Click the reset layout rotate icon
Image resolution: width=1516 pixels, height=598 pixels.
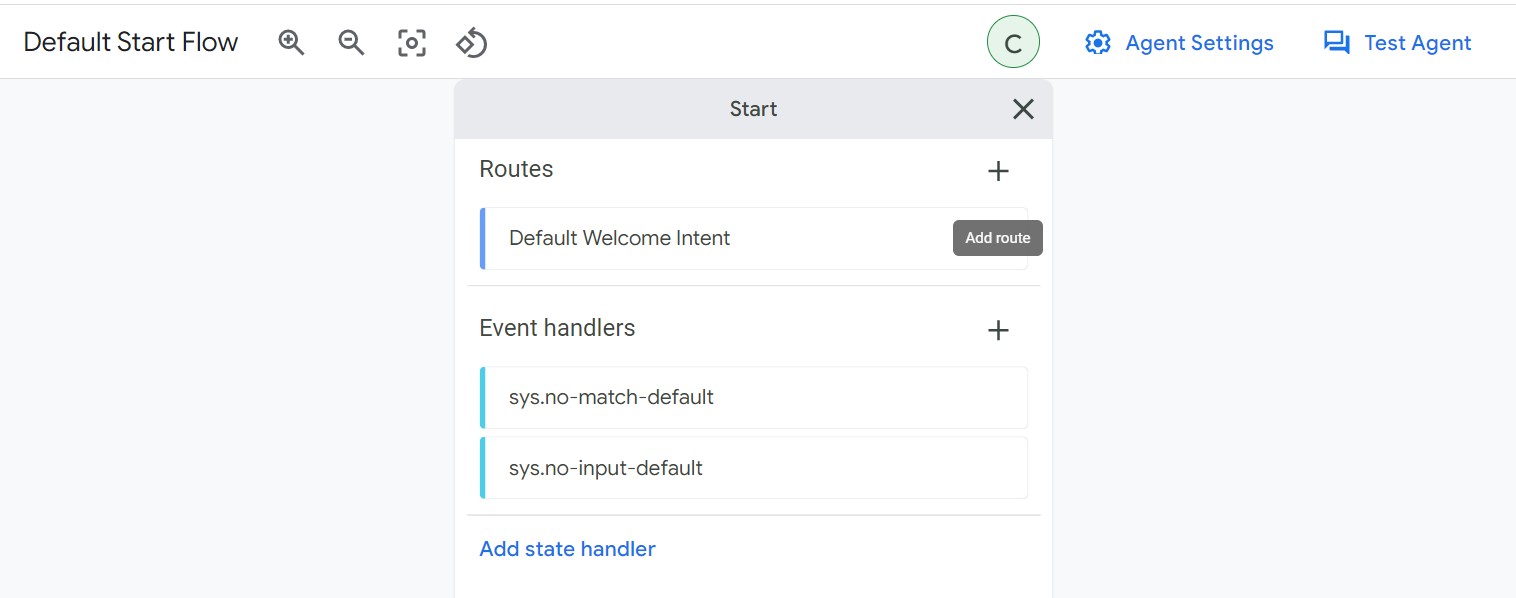(x=471, y=43)
